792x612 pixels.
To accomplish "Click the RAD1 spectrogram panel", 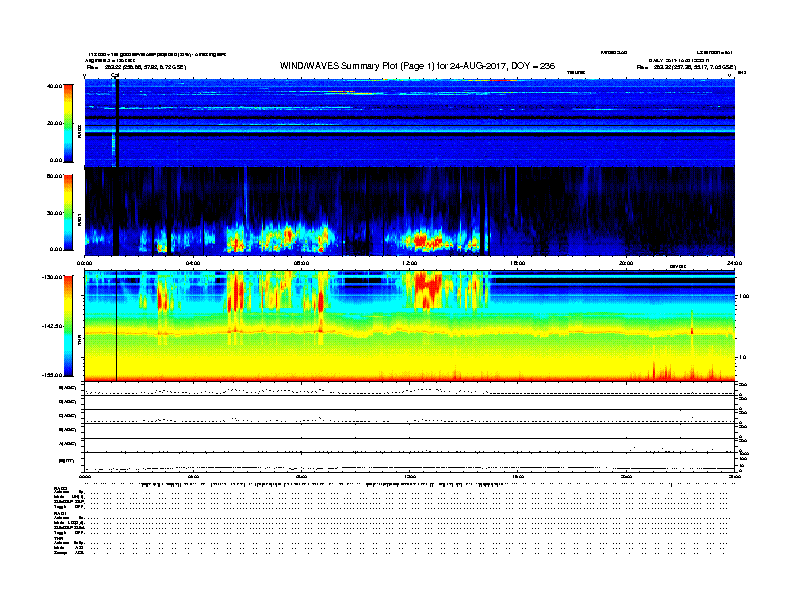I will click(410, 212).
